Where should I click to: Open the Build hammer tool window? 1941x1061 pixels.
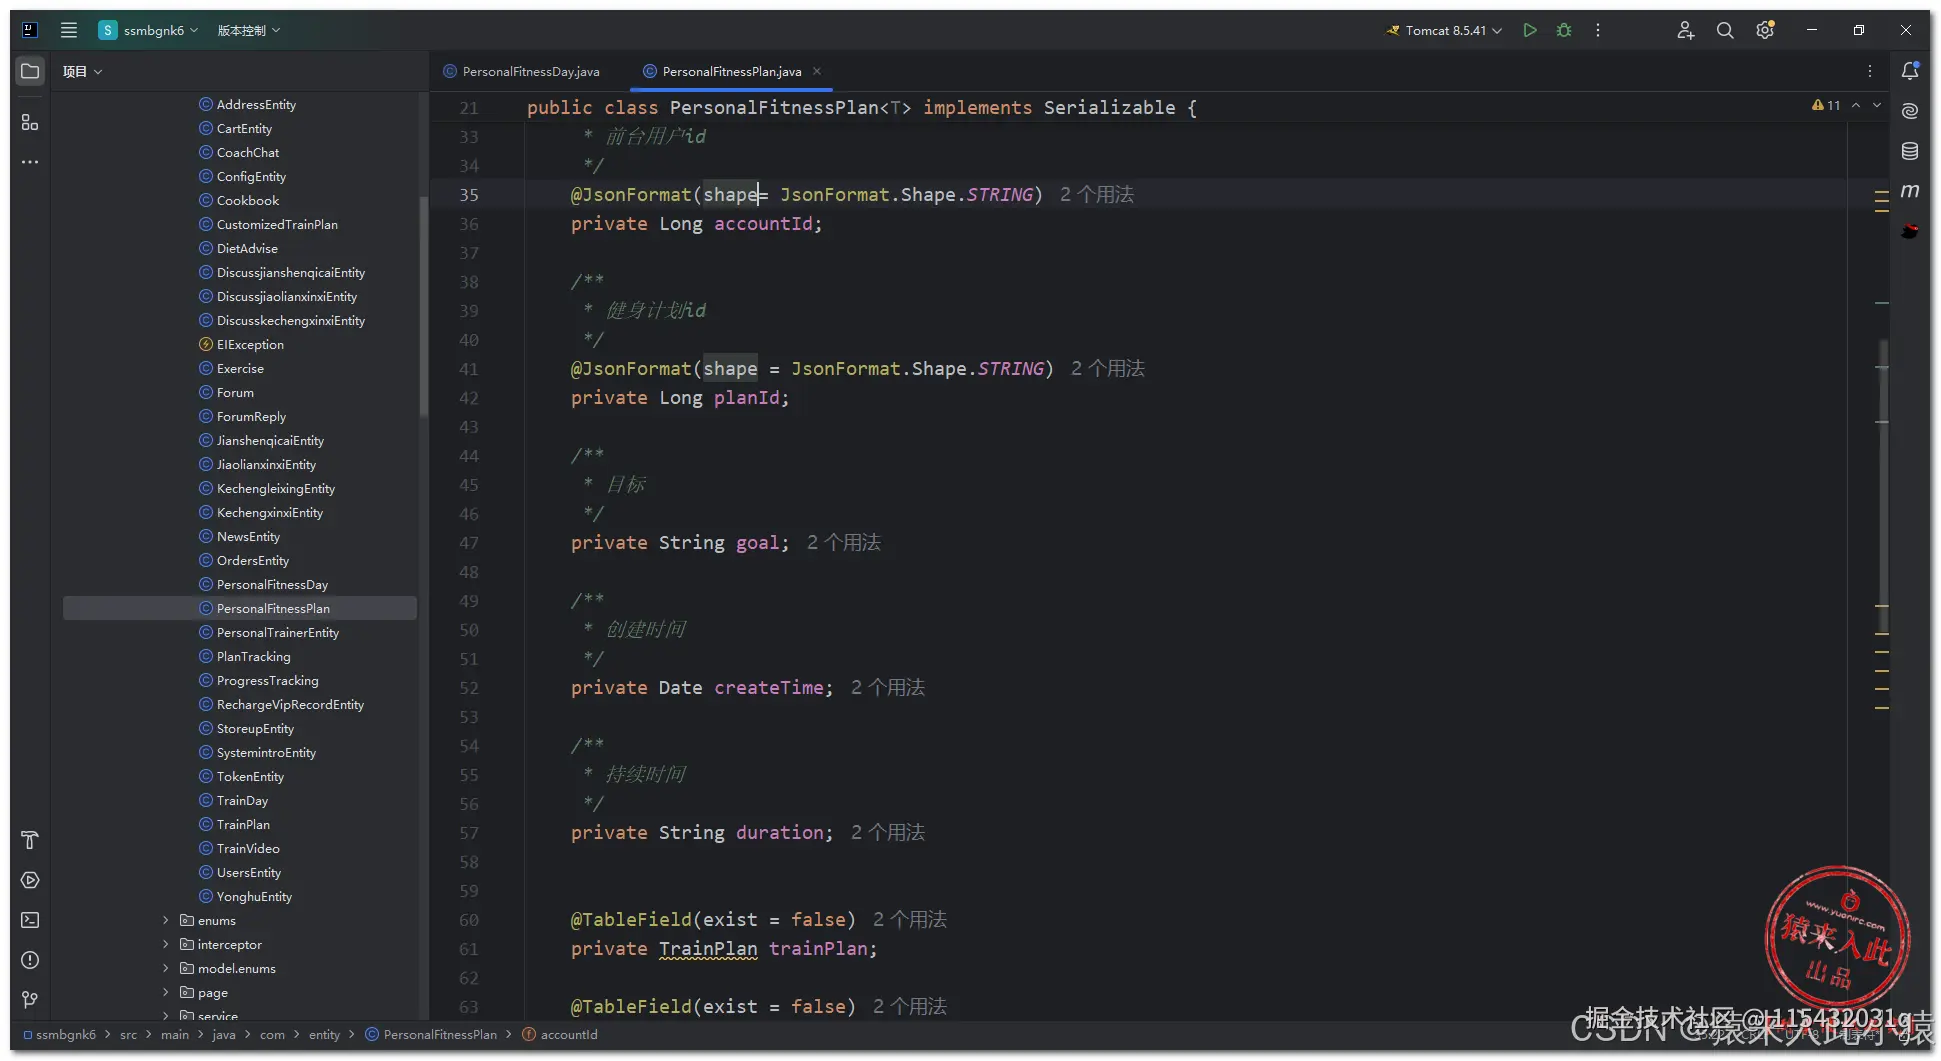coord(30,840)
